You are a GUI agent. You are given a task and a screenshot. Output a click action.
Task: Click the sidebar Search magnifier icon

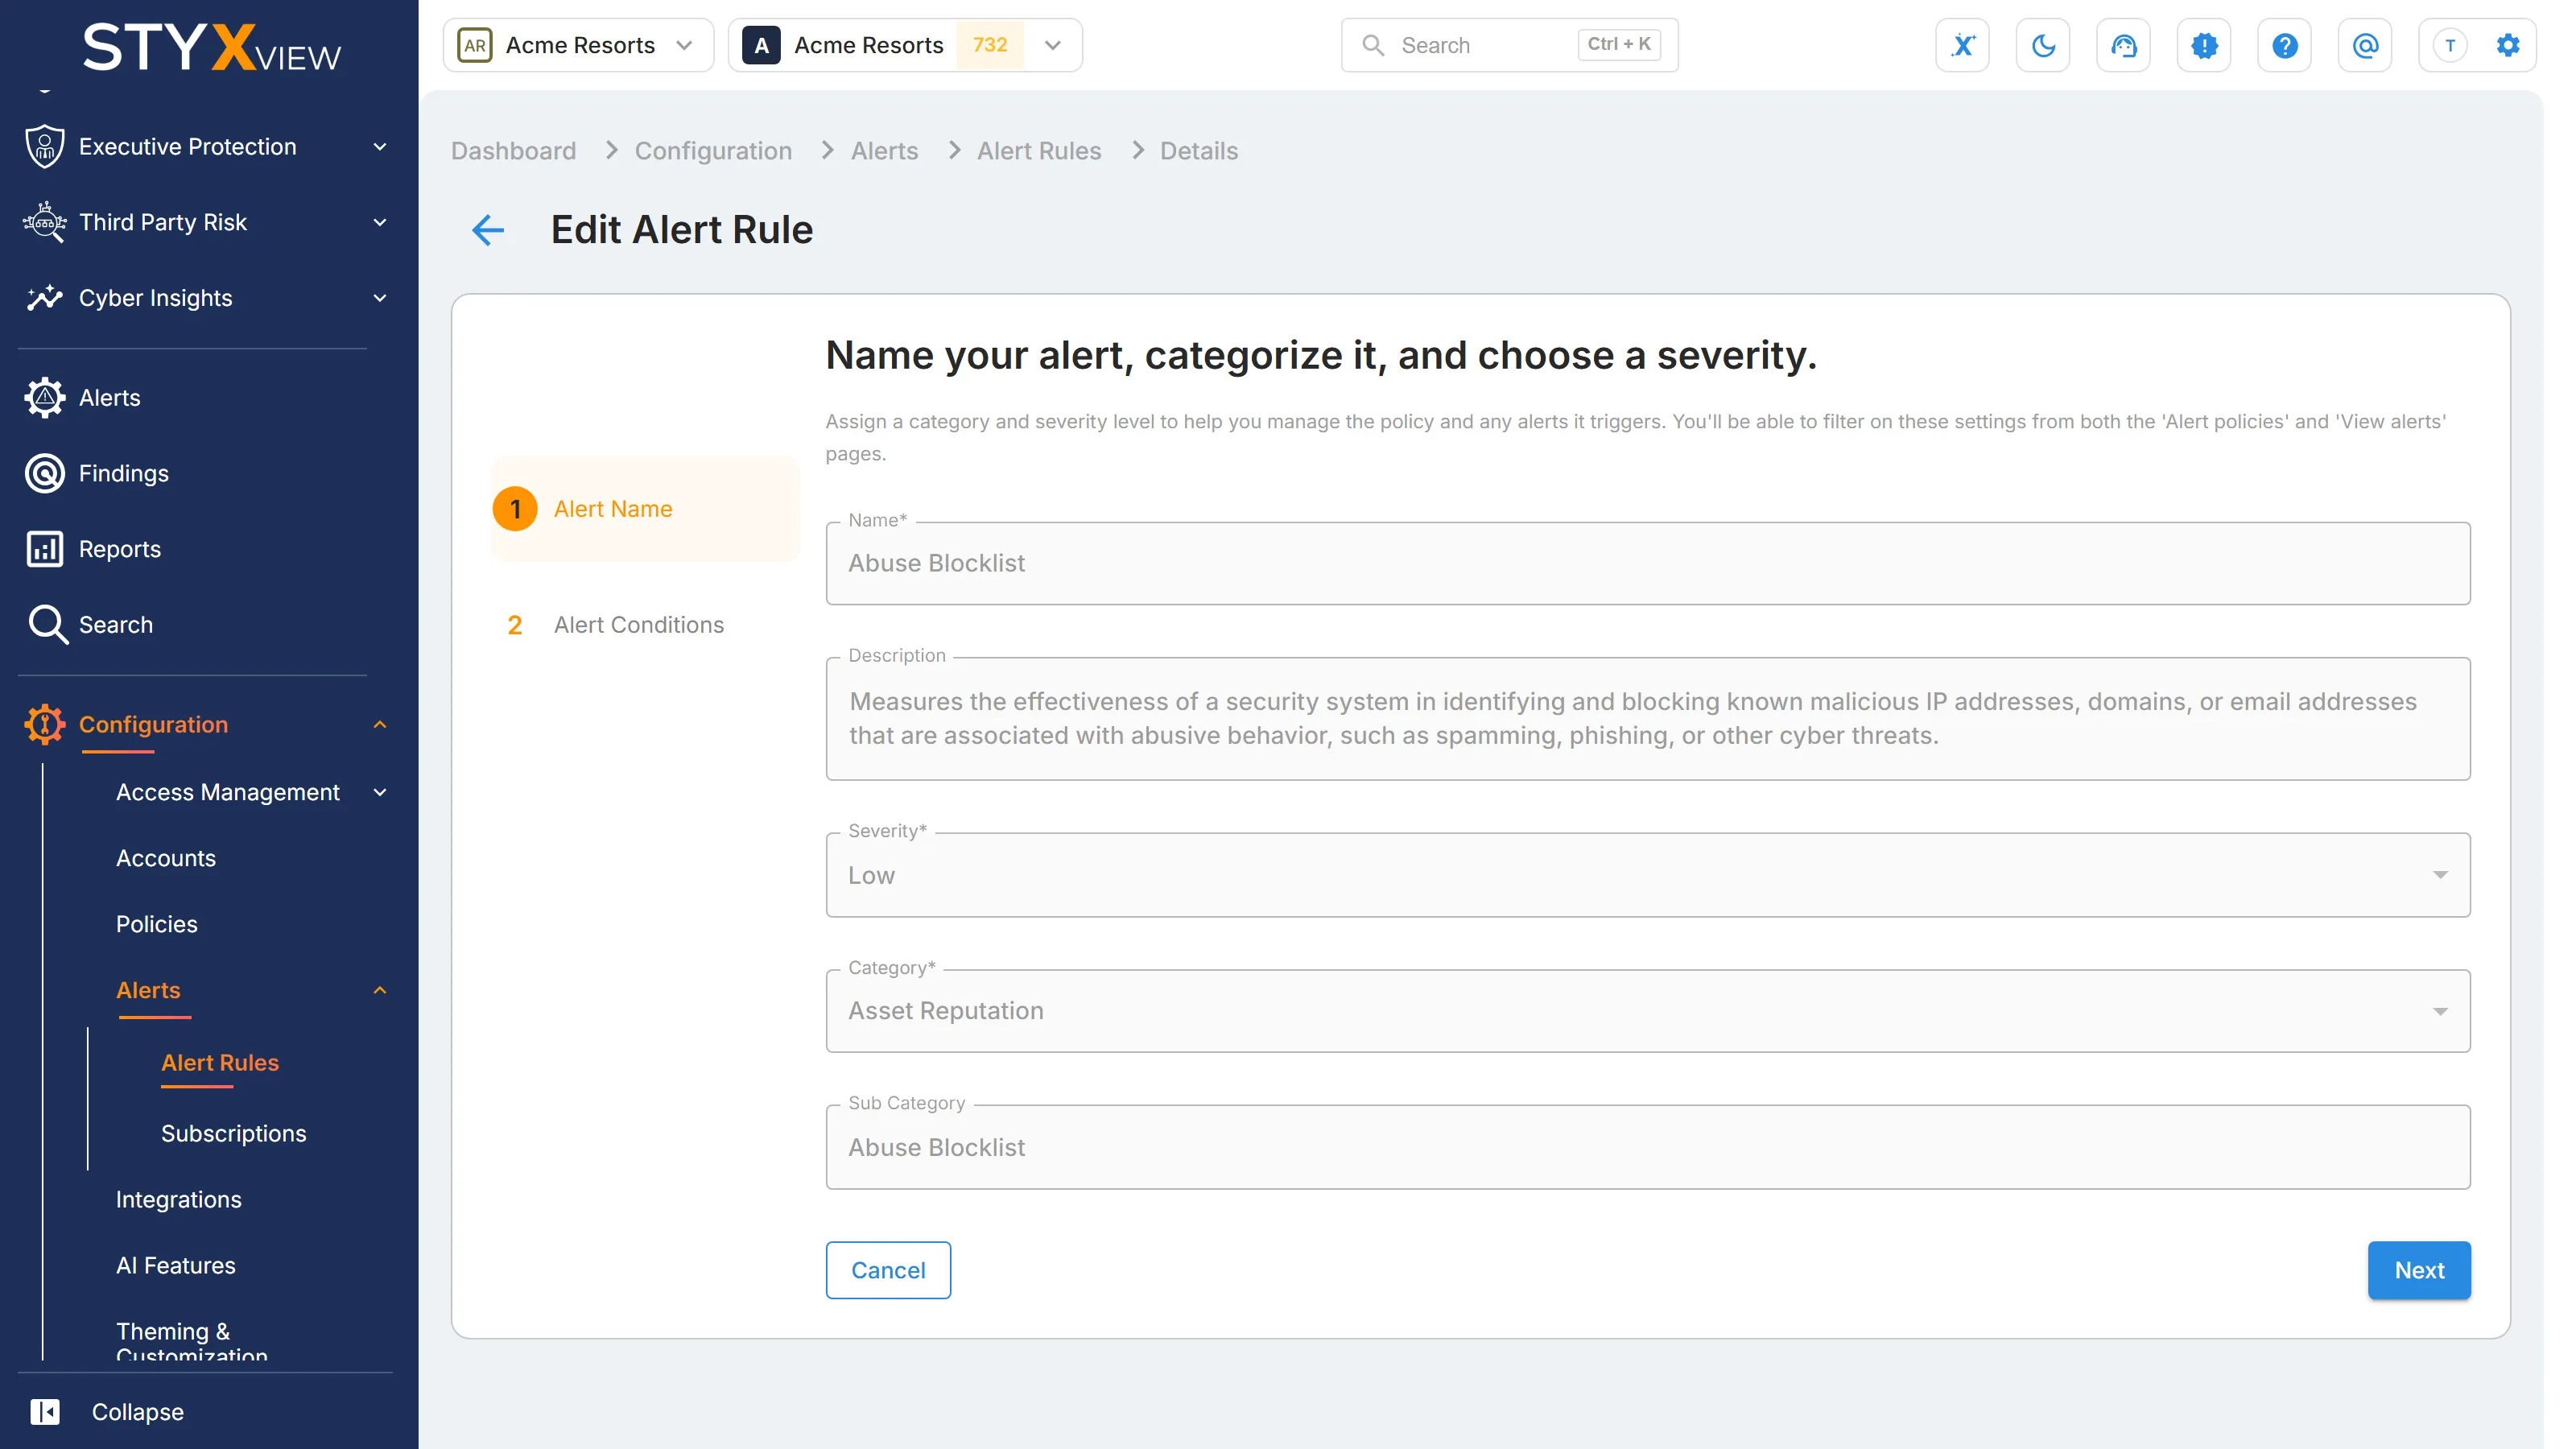47,625
